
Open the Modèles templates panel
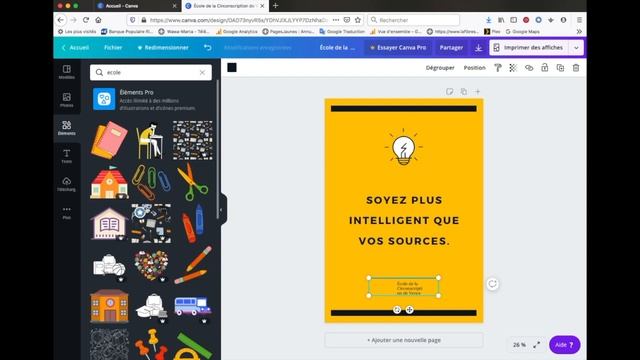pyautogui.click(x=67, y=72)
